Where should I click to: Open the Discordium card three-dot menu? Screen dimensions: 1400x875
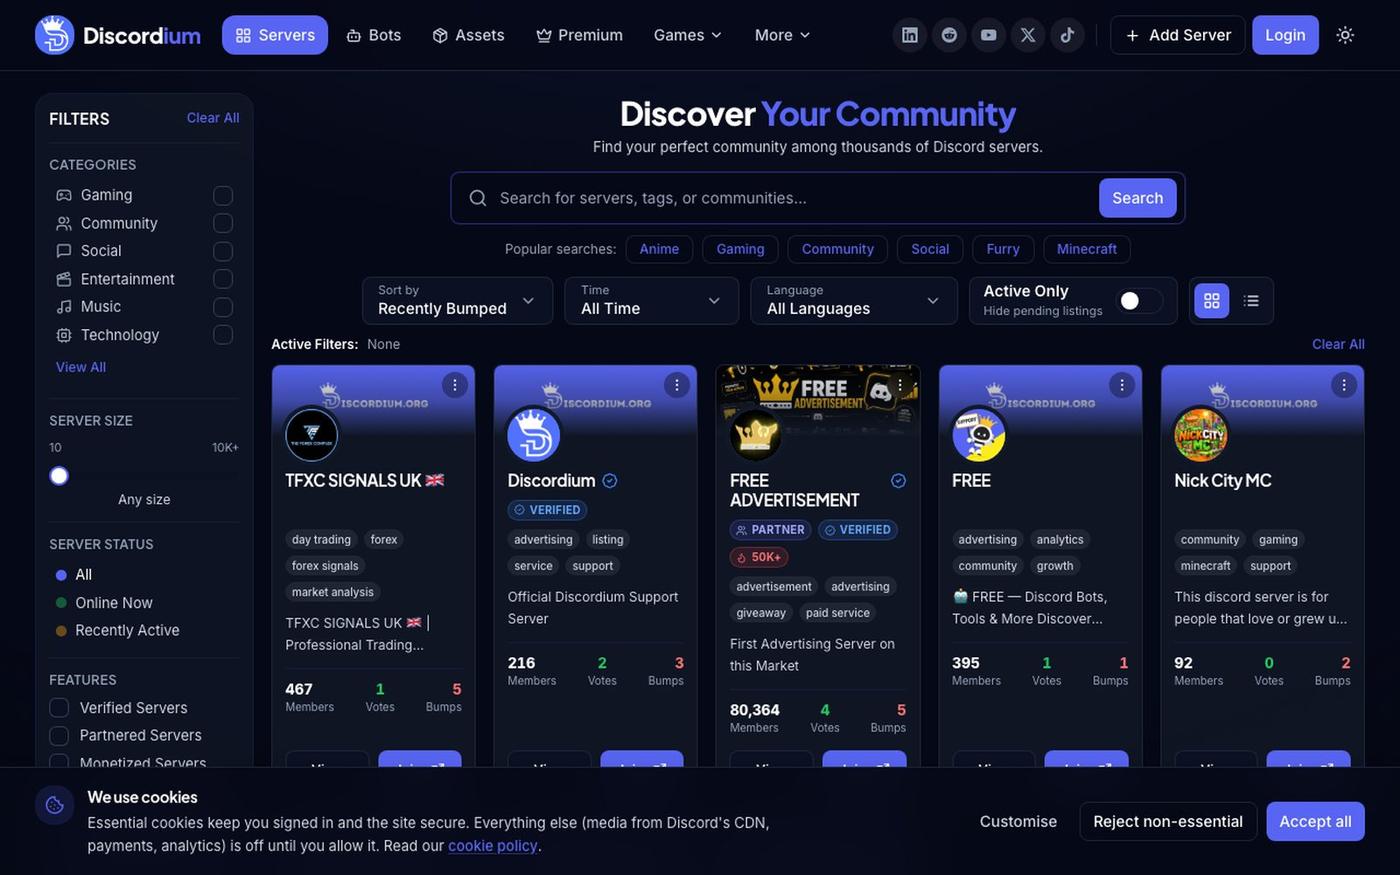677,385
